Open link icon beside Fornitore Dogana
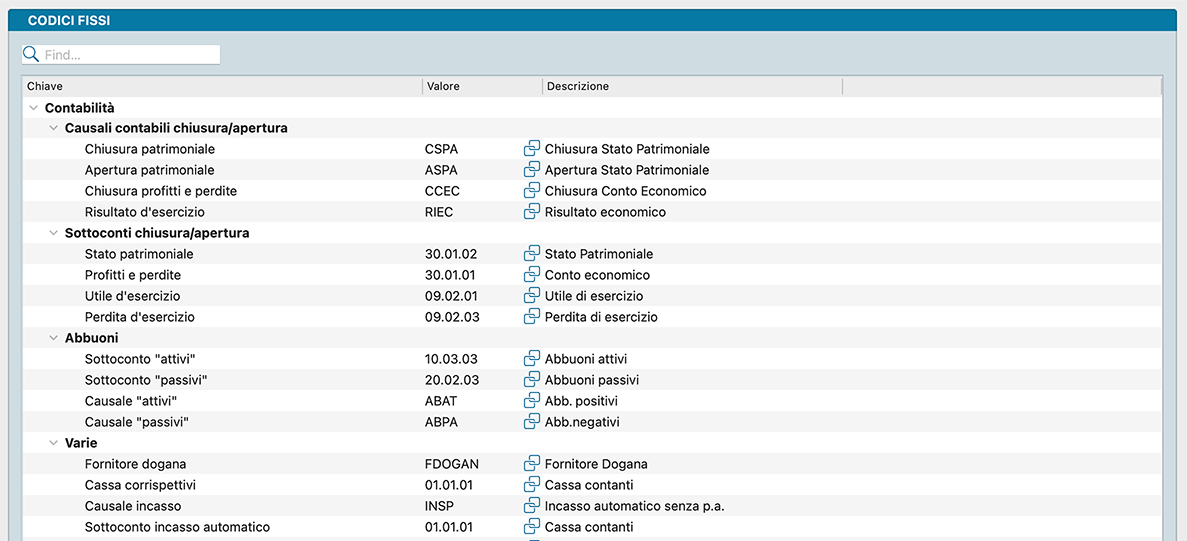The image size is (1187, 541). [x=532, y=464]
